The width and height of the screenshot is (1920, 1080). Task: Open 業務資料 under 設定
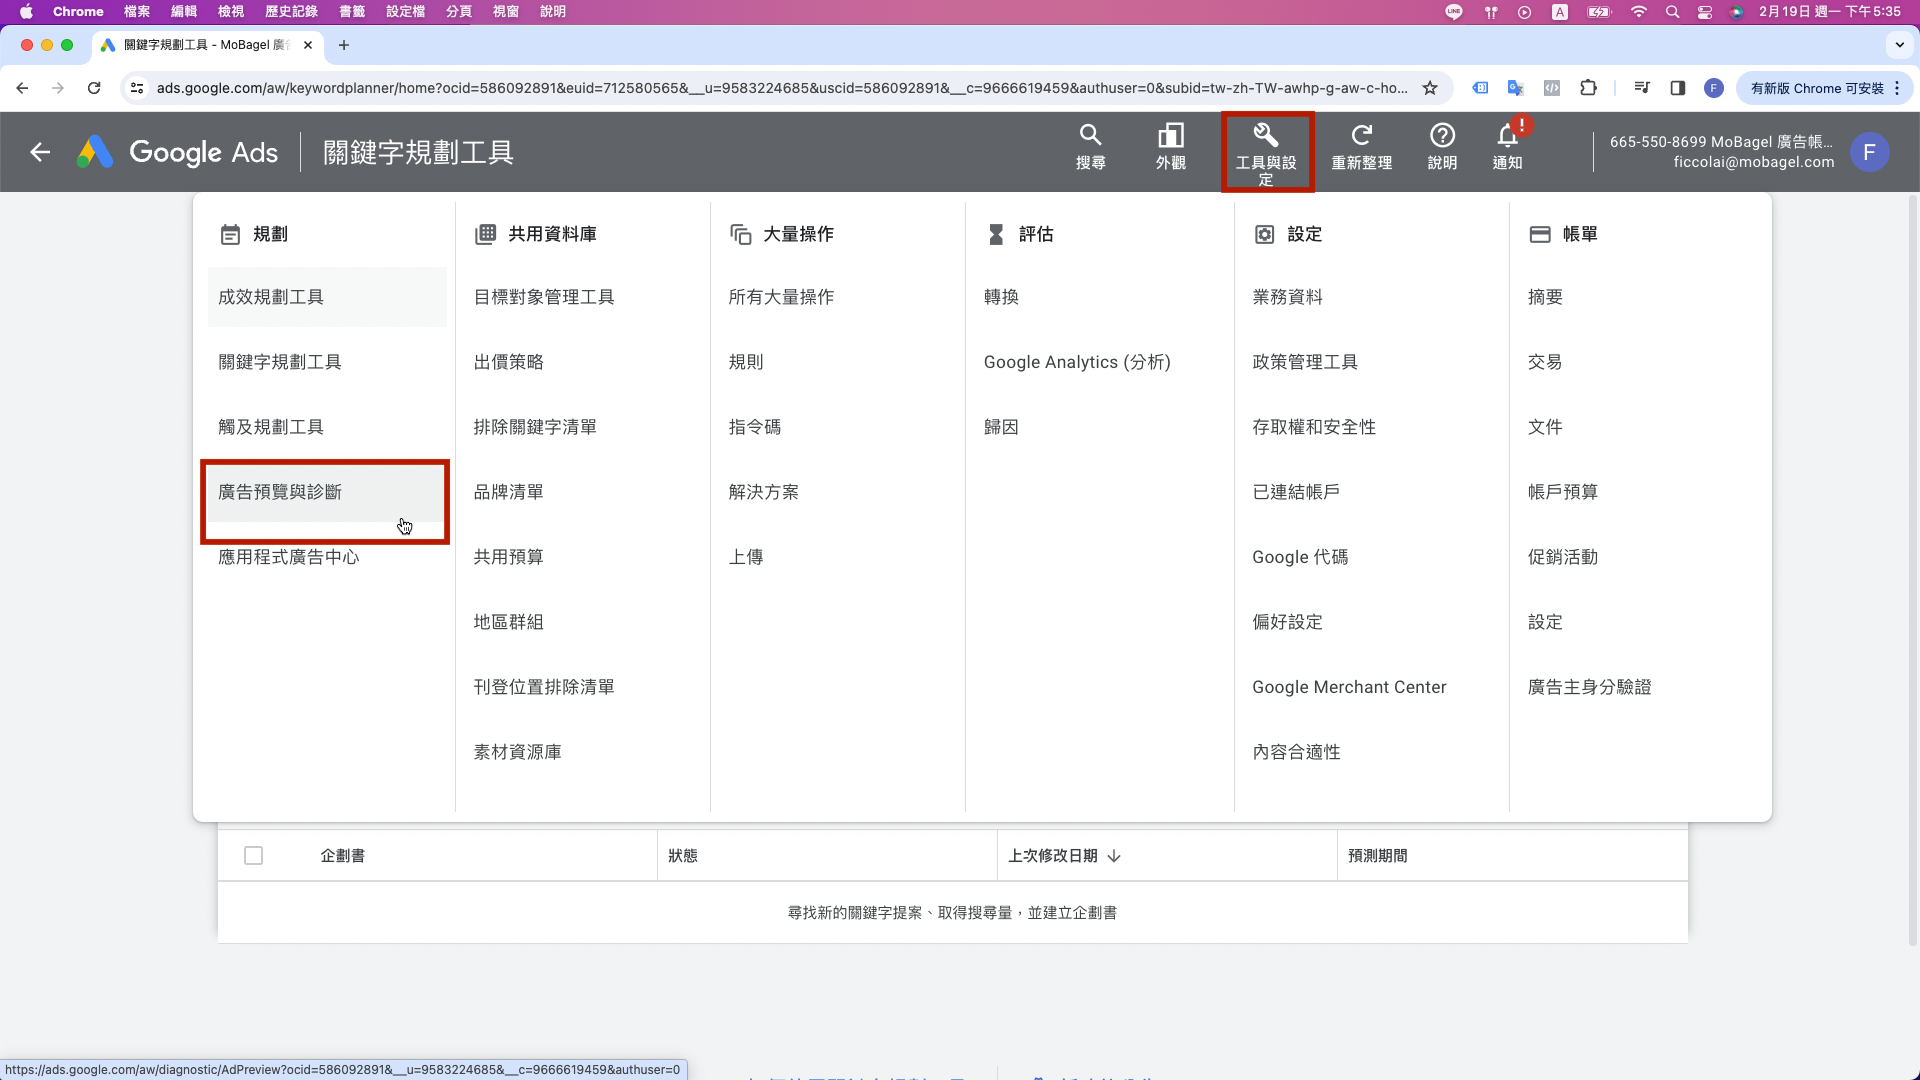tap(1287, 297)
